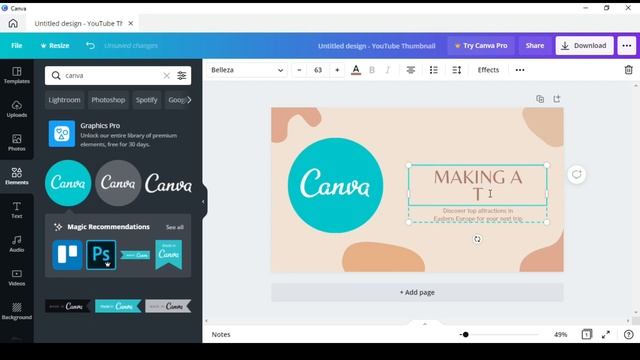Viewport: 640px width, 360px height.
Task: Open more text toolbar options
Action: tap(520, 70)
